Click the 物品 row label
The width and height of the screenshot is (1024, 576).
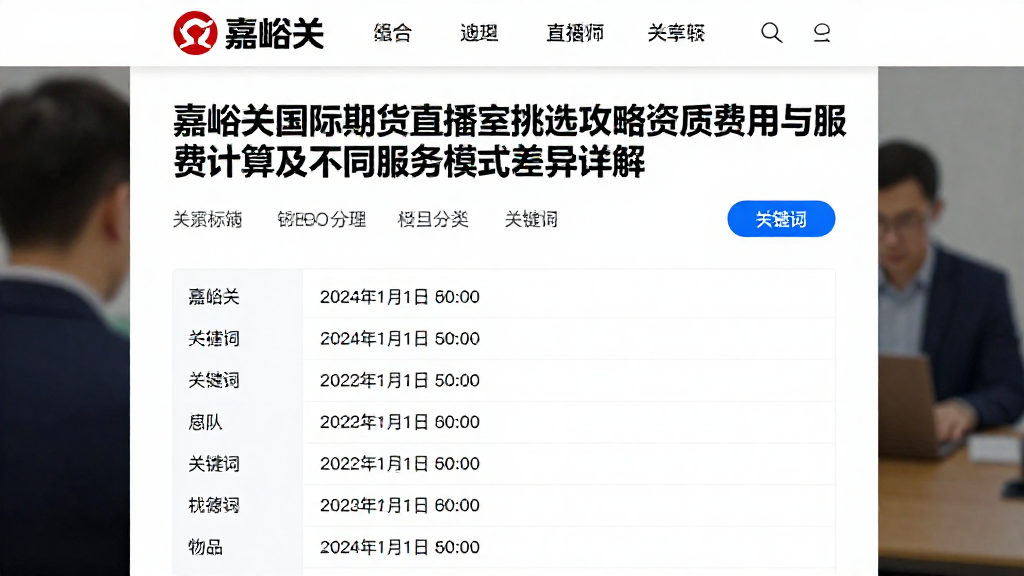205,547
